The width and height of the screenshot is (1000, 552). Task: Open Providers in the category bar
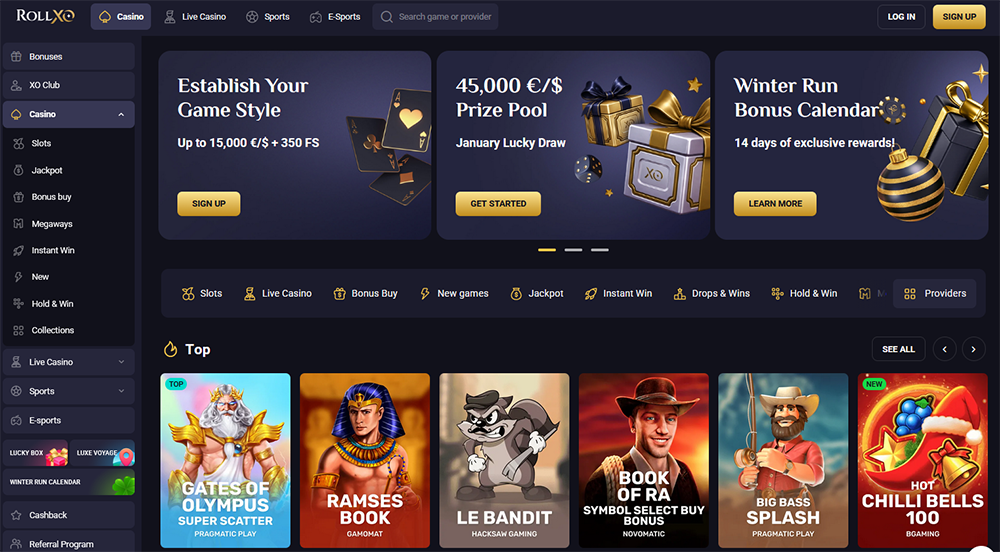pos(934,293)
